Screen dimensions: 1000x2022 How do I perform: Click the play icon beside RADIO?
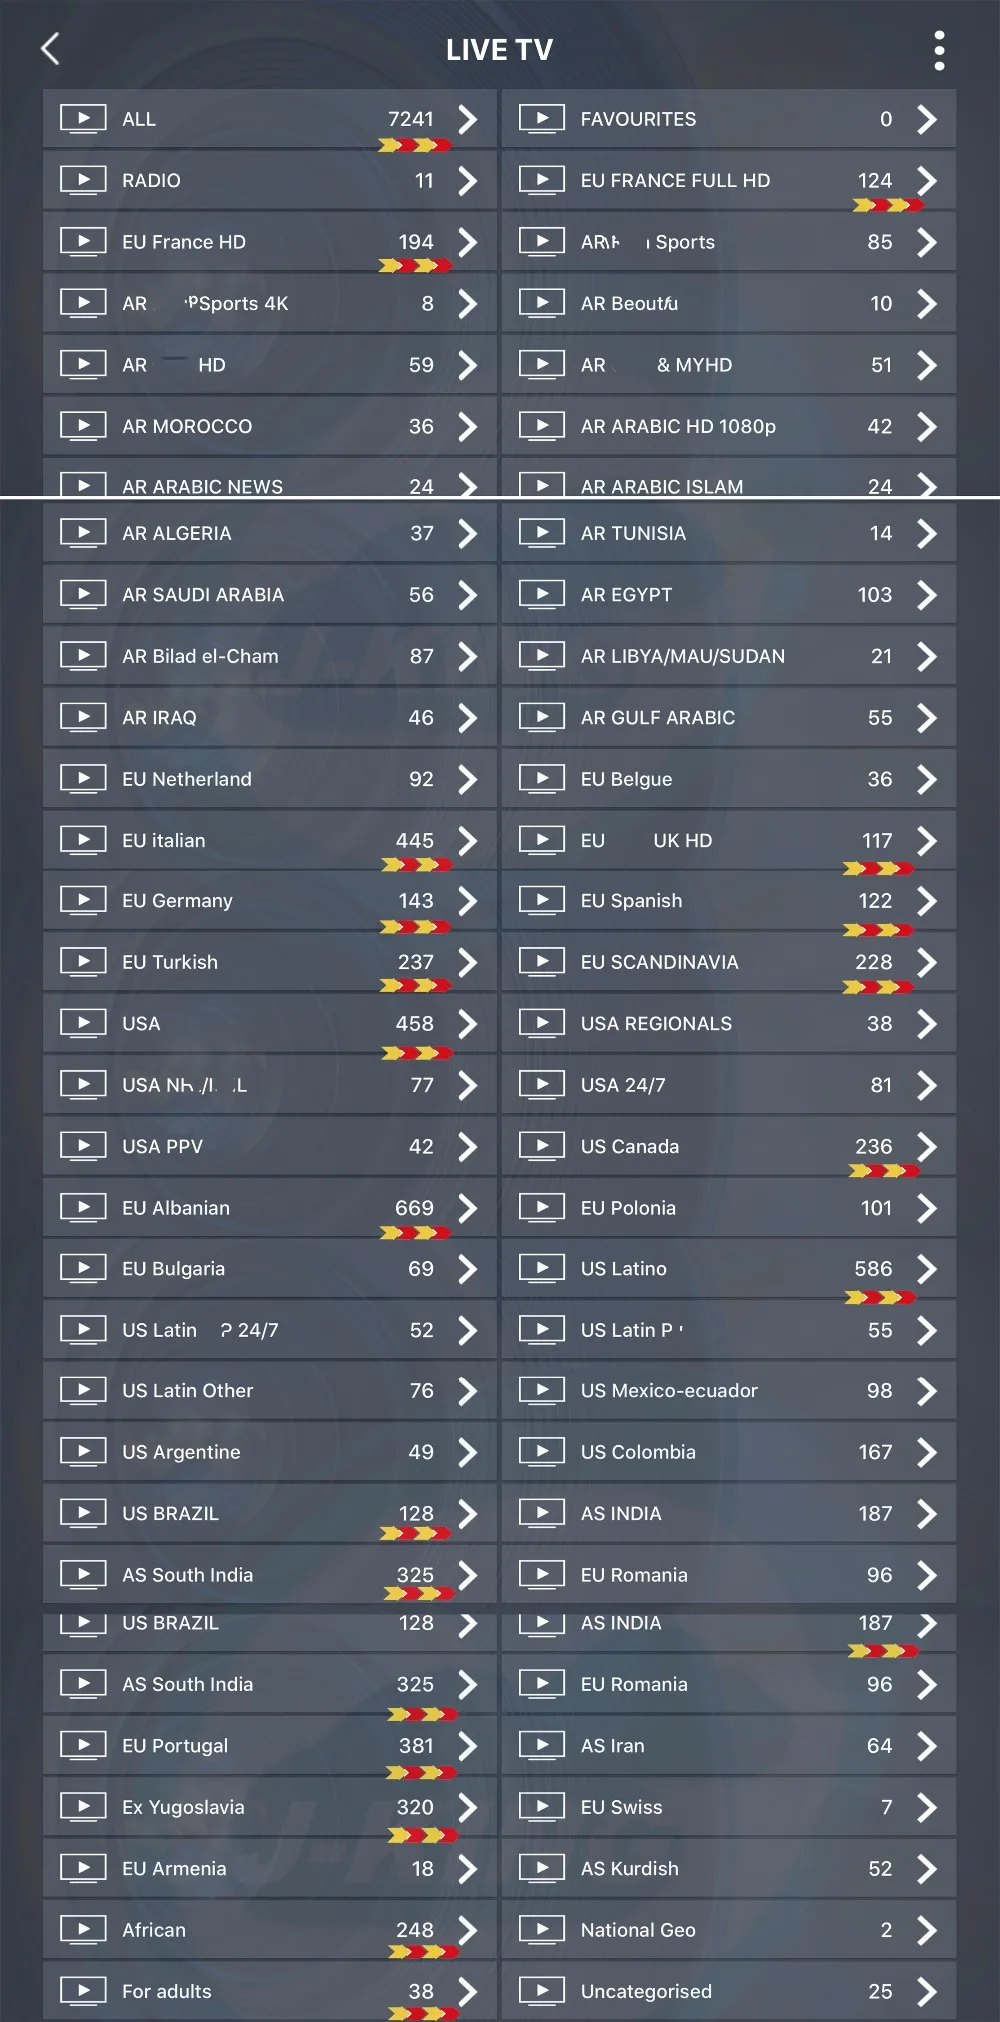[83, 180]
